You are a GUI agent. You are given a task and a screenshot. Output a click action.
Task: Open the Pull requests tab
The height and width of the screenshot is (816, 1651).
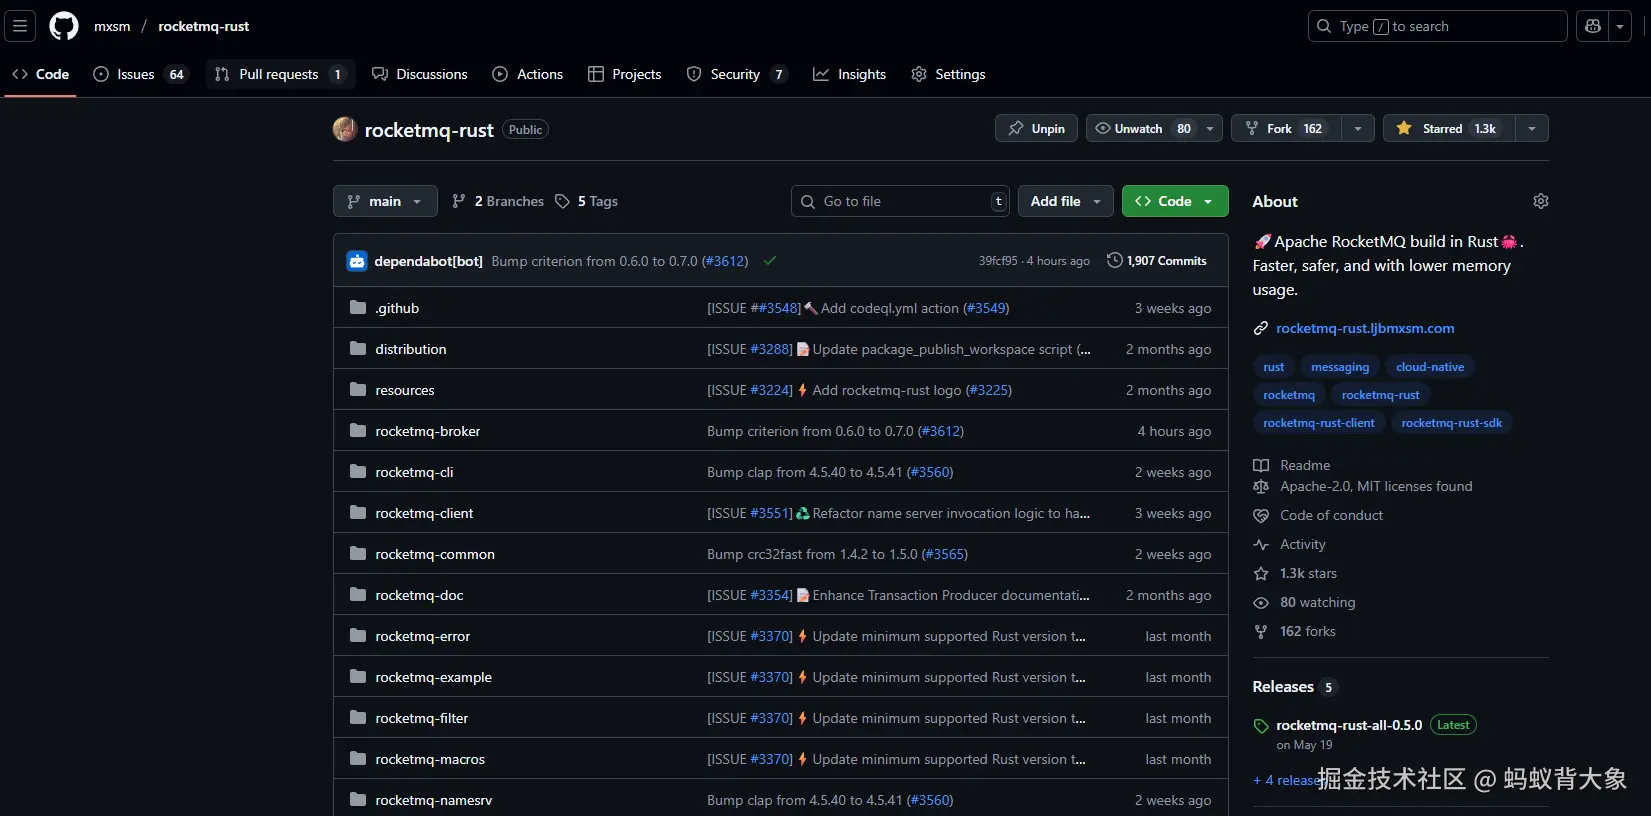280,74
